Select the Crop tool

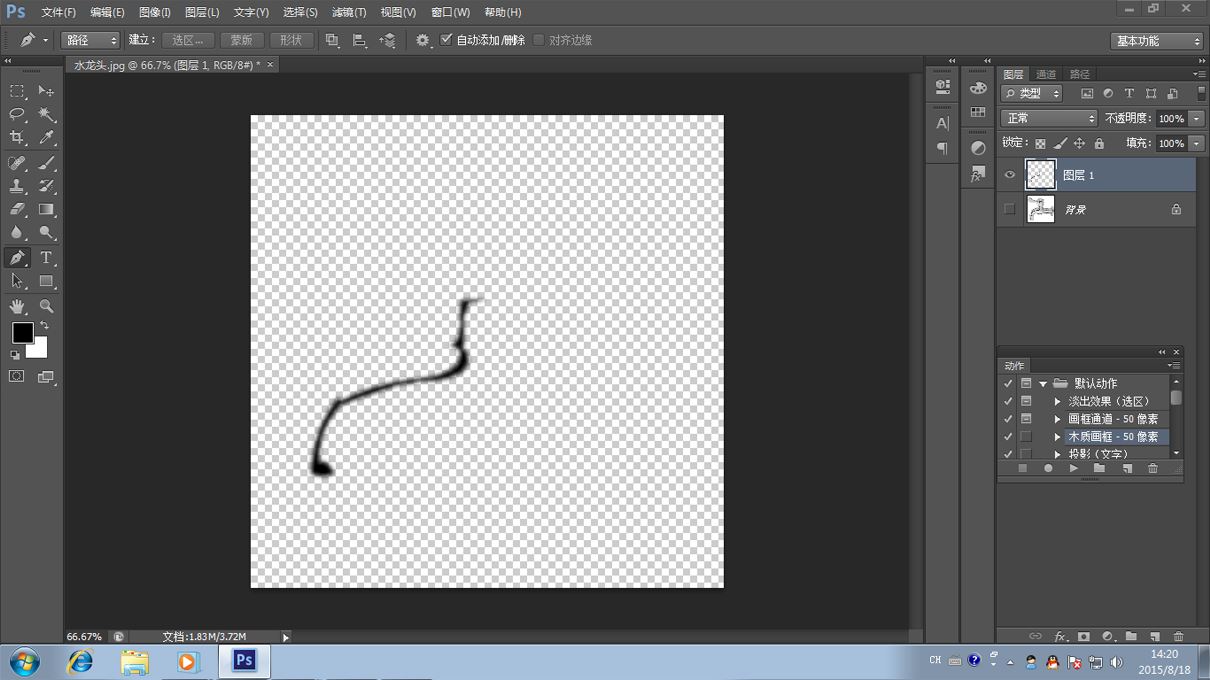pos(17,138)
